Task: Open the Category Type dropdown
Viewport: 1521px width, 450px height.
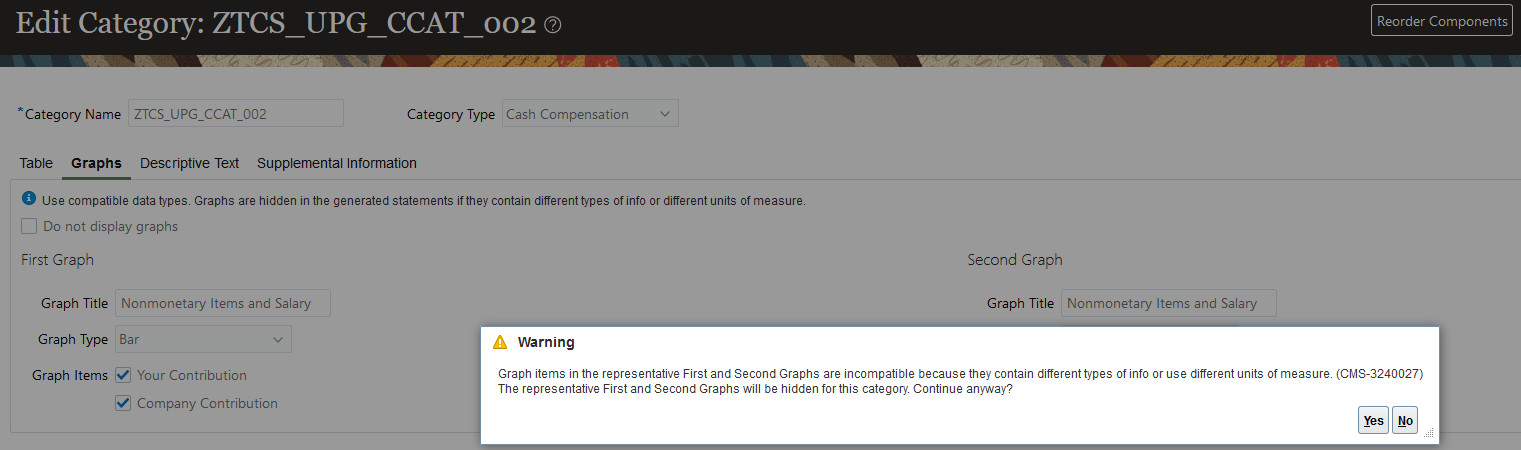Action: point(590,114)
